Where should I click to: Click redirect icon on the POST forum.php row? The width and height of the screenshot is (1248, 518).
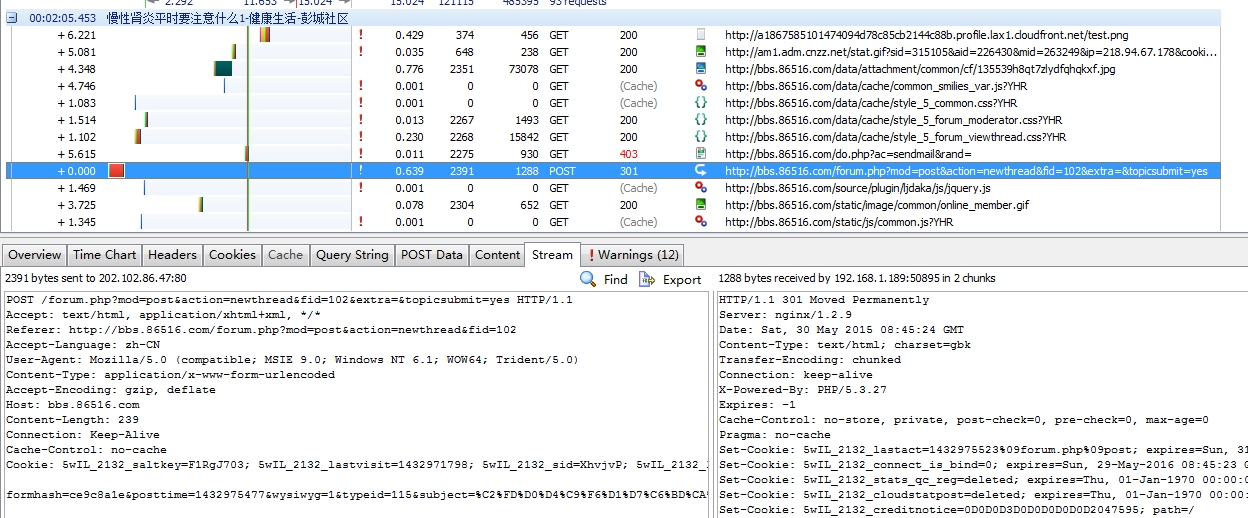701,171
